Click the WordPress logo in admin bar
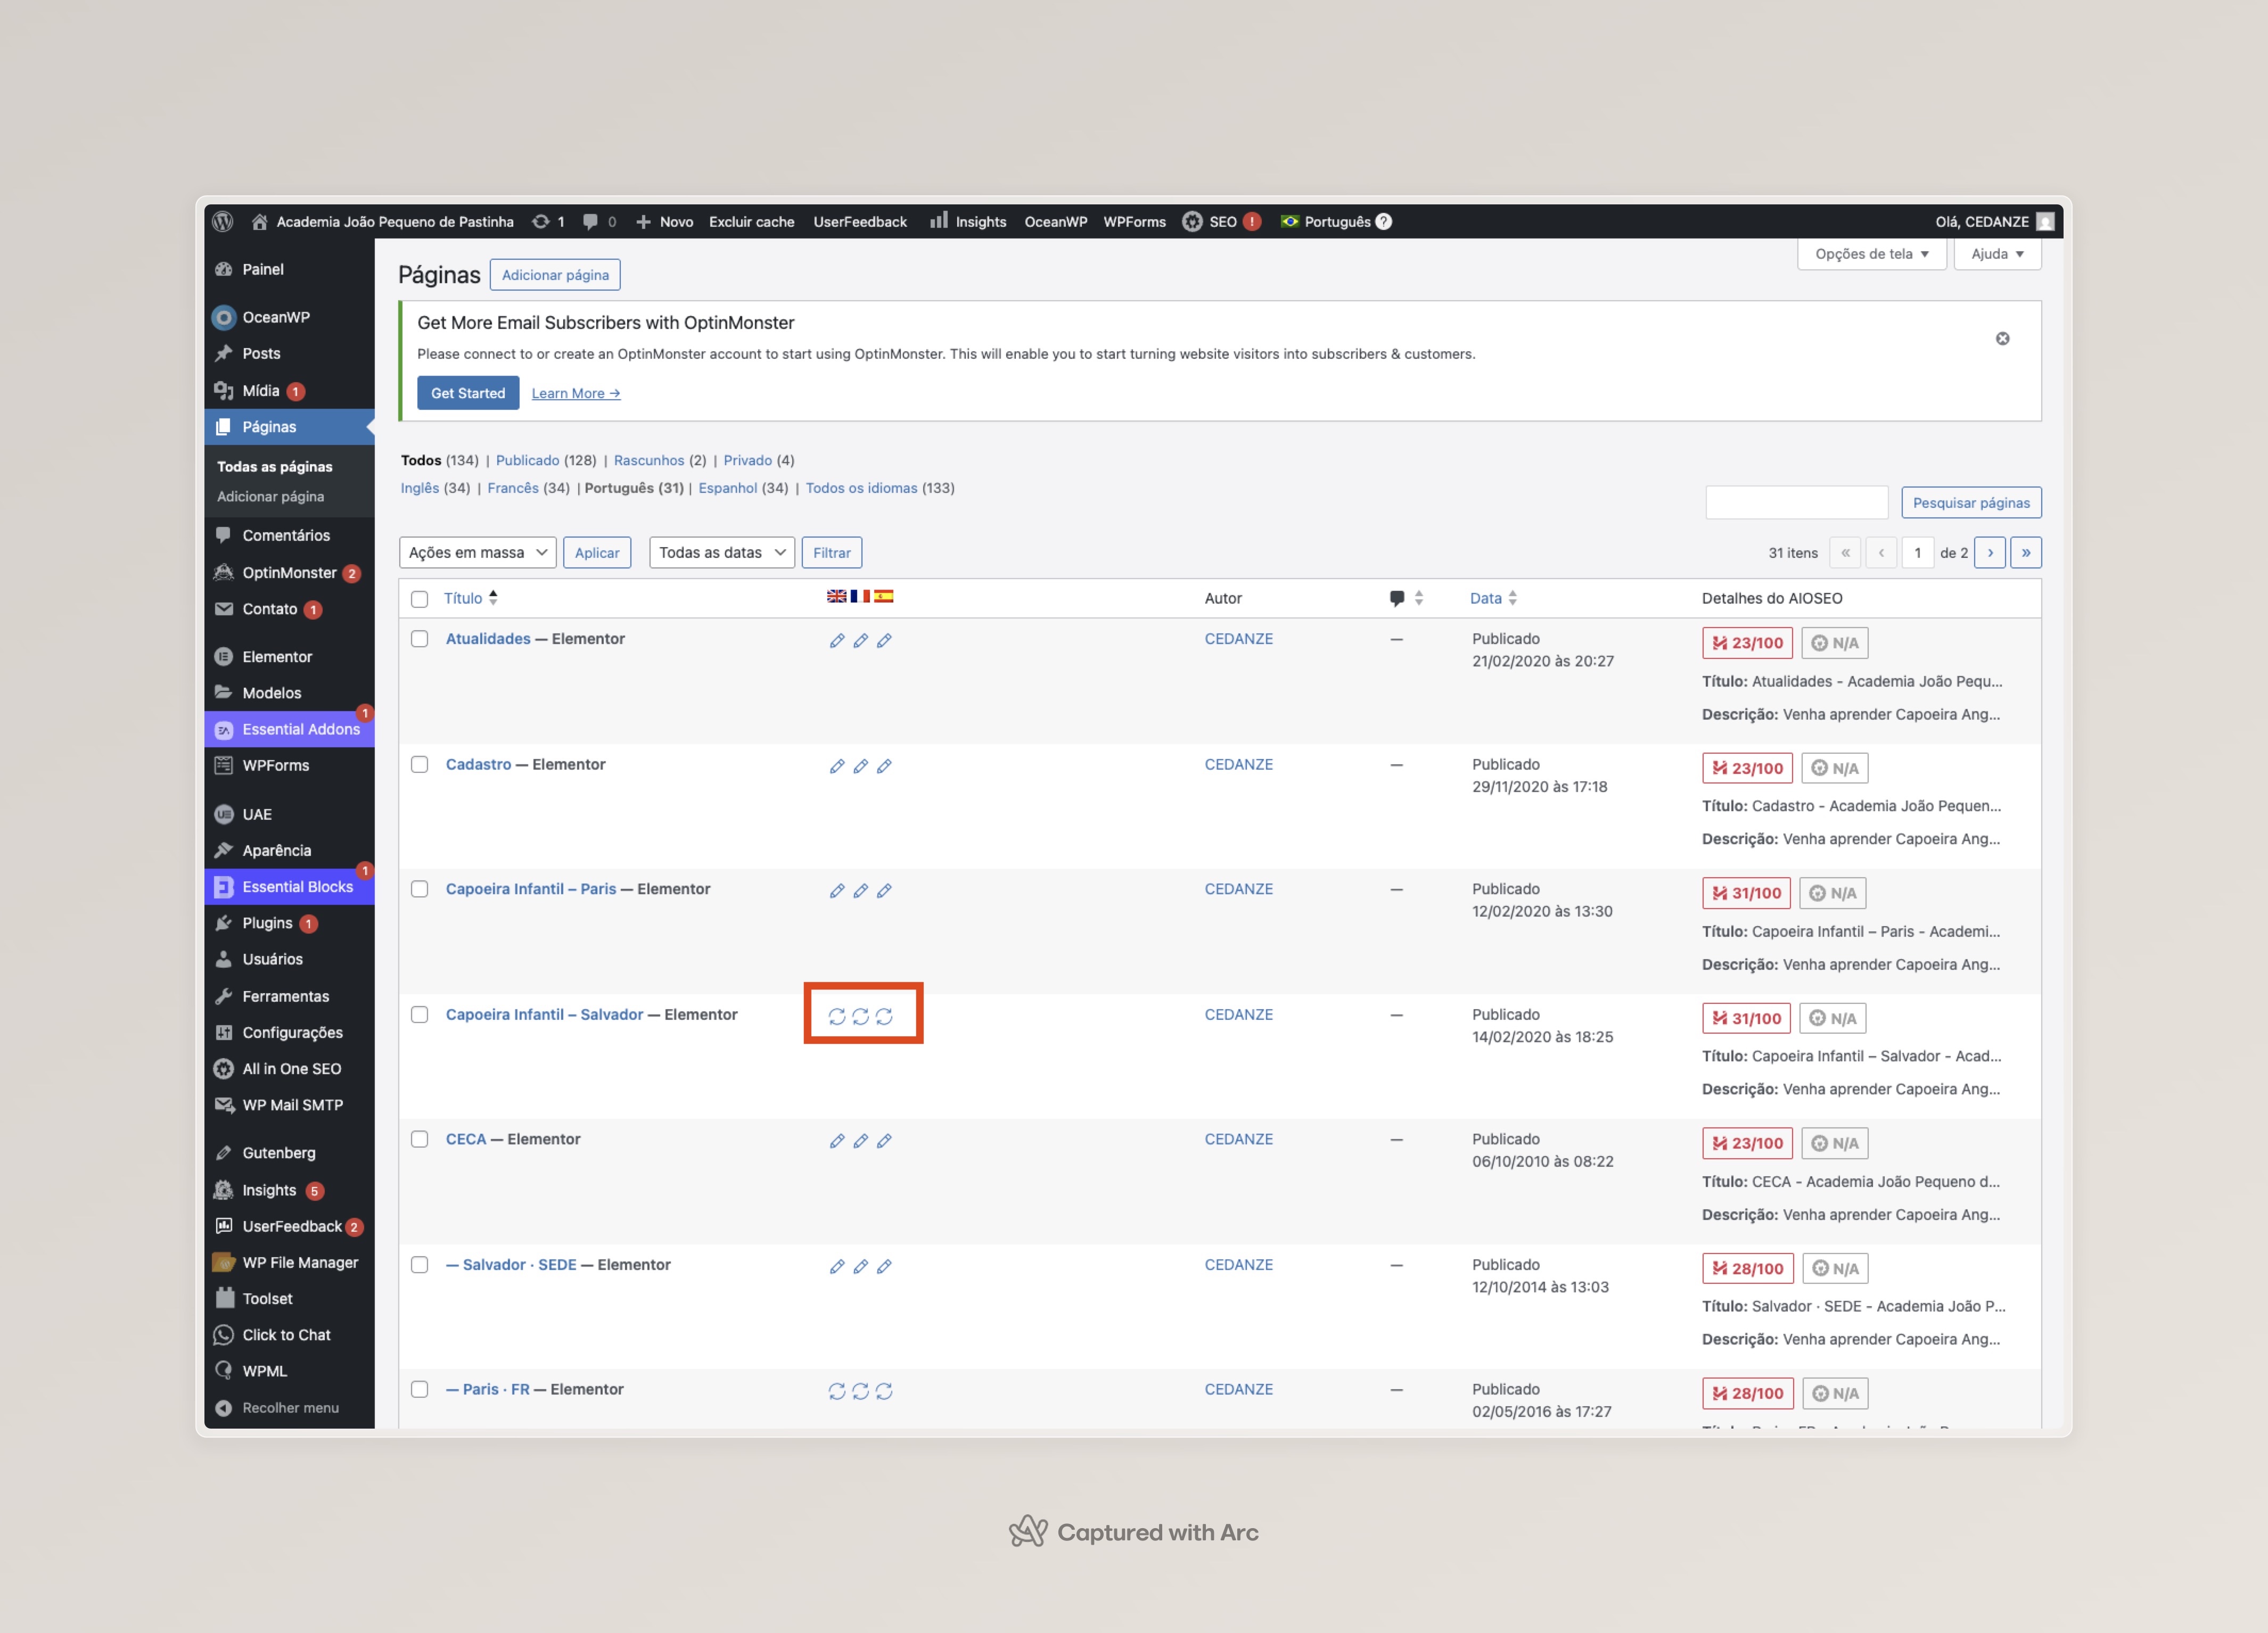The width and height of the screenshot is (2268, 1633). click(223, 221)
